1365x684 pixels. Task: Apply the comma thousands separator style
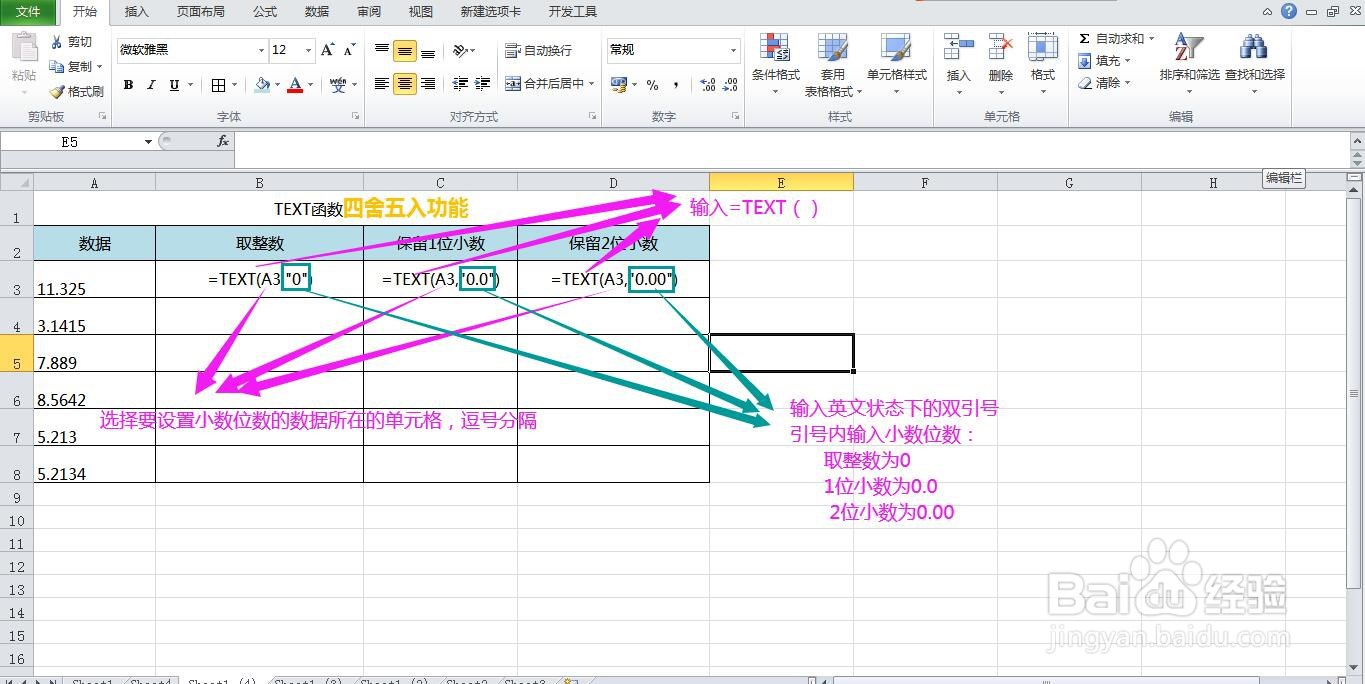pyautogui.click(x=676, y=85)
